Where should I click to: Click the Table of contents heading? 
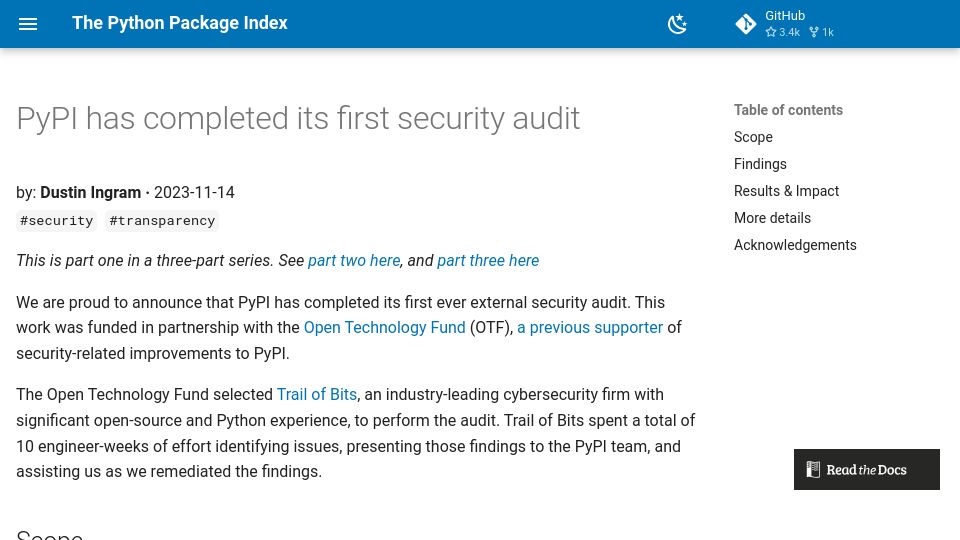(x=788, y=110)
